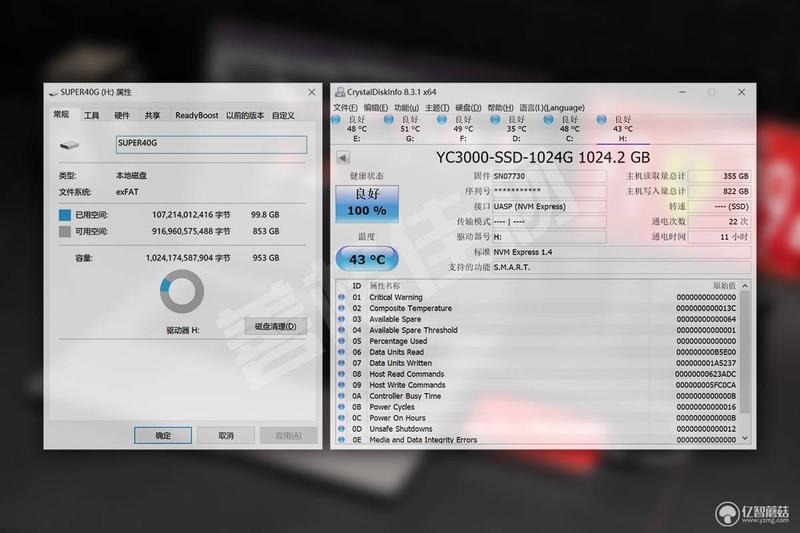Switch to the ReadyBoost tab
Image resolution: width=800 pixels, height=533 pixels.
197,115
